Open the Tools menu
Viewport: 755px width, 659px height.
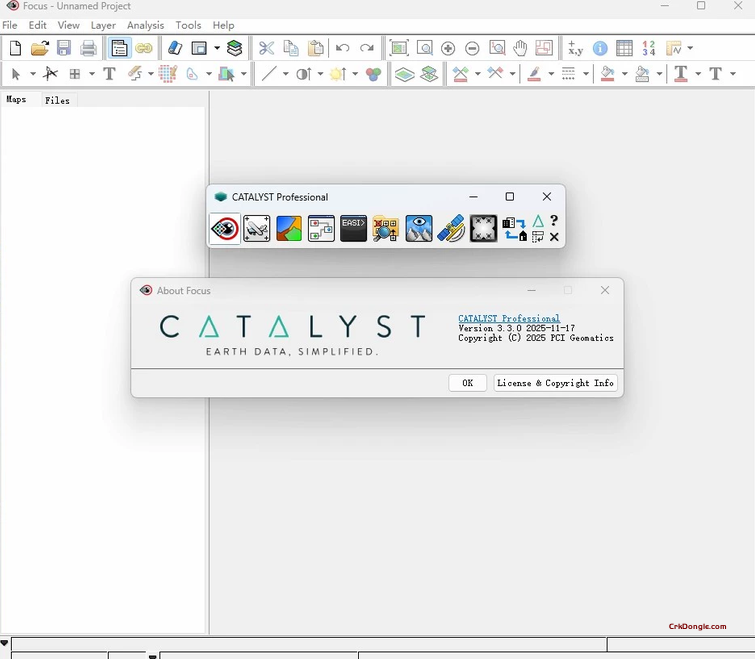[188, 25]
